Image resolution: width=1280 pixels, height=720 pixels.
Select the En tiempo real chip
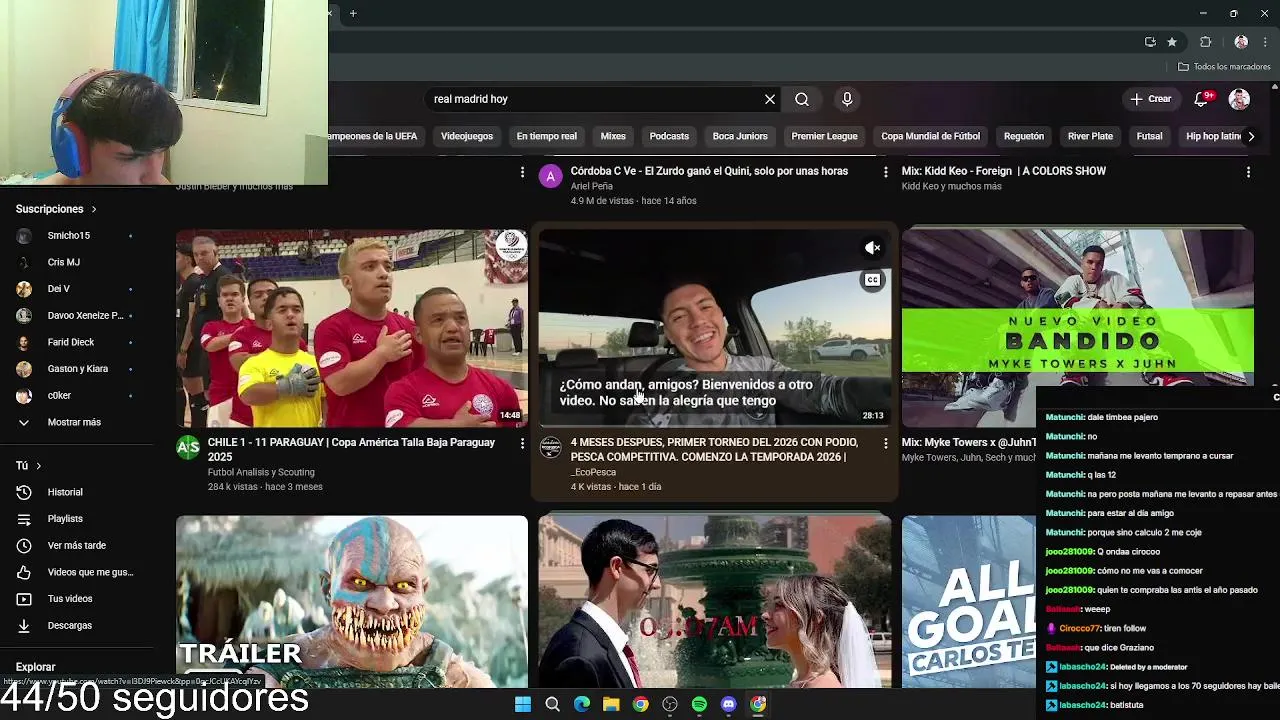(x=546, y=136)
